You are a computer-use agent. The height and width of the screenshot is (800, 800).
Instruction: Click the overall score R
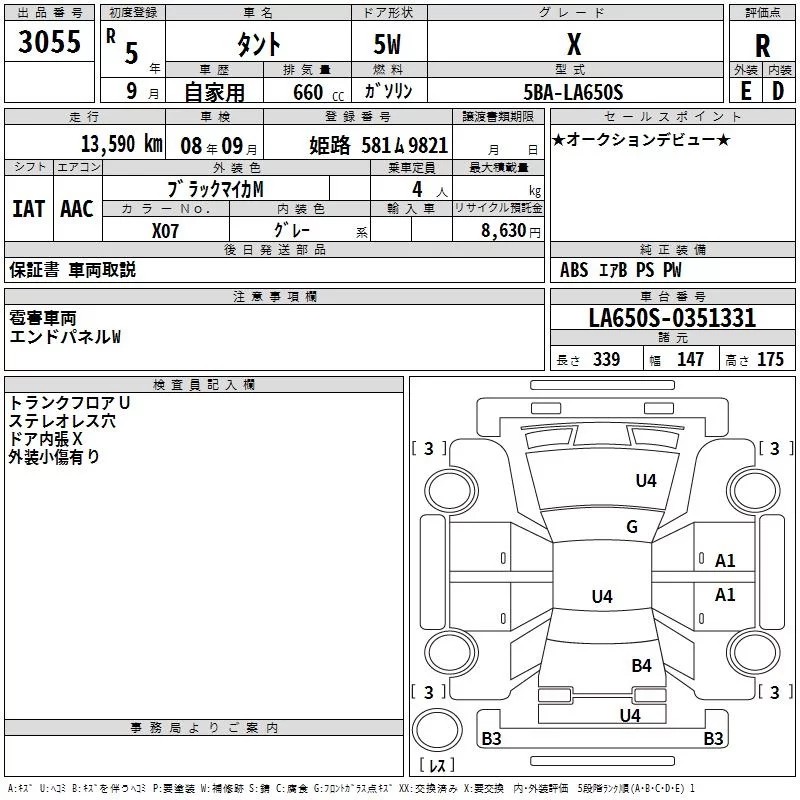762,46
